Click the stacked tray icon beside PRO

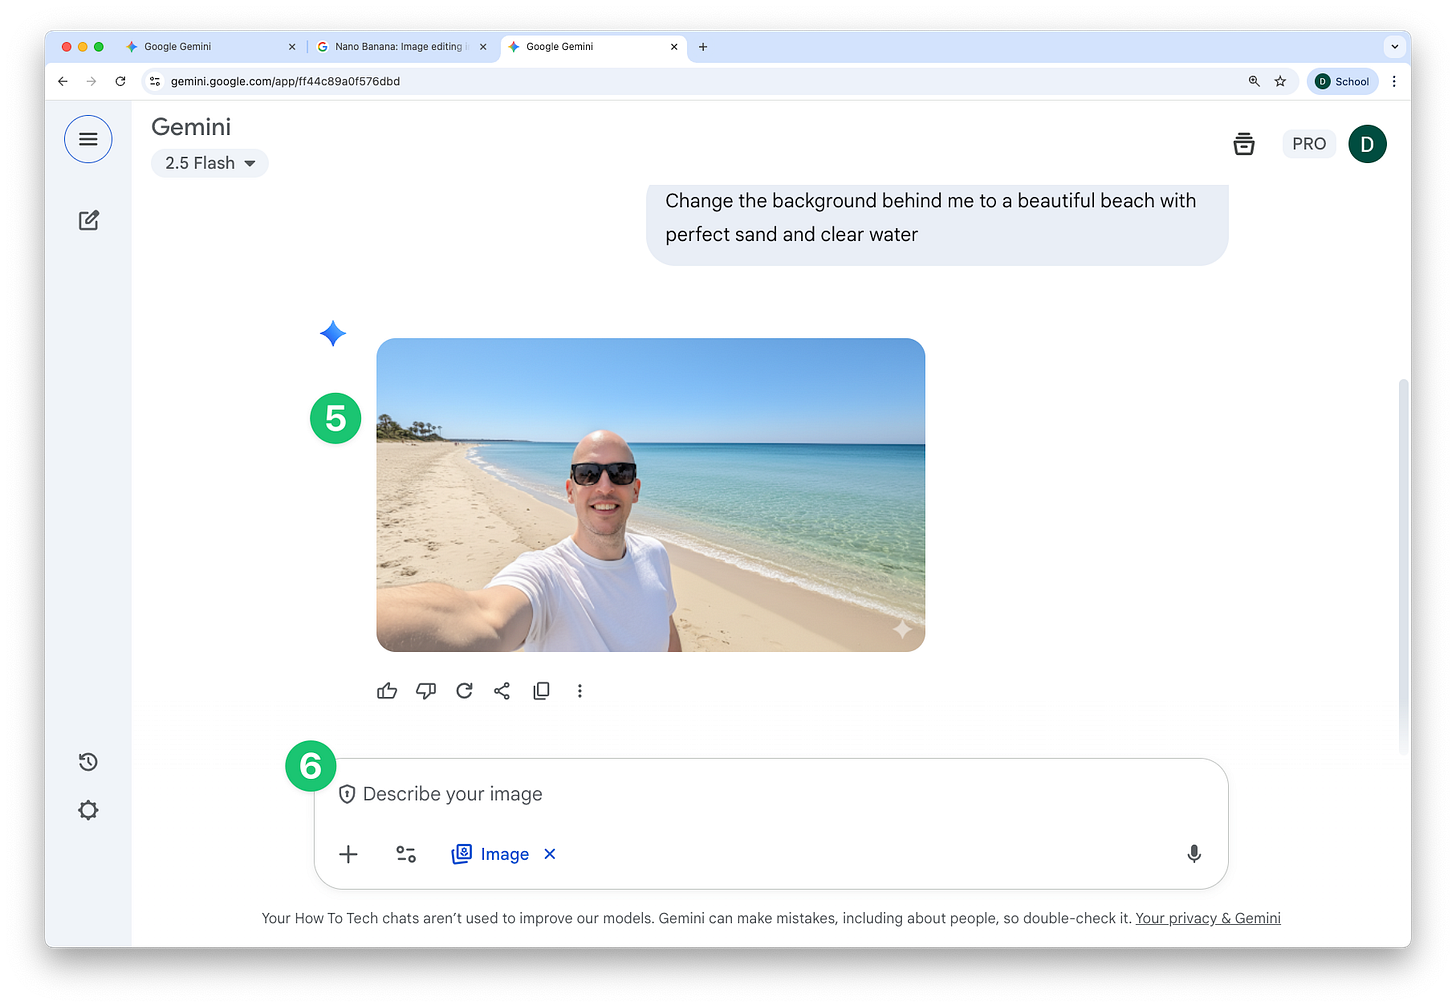1244,144
